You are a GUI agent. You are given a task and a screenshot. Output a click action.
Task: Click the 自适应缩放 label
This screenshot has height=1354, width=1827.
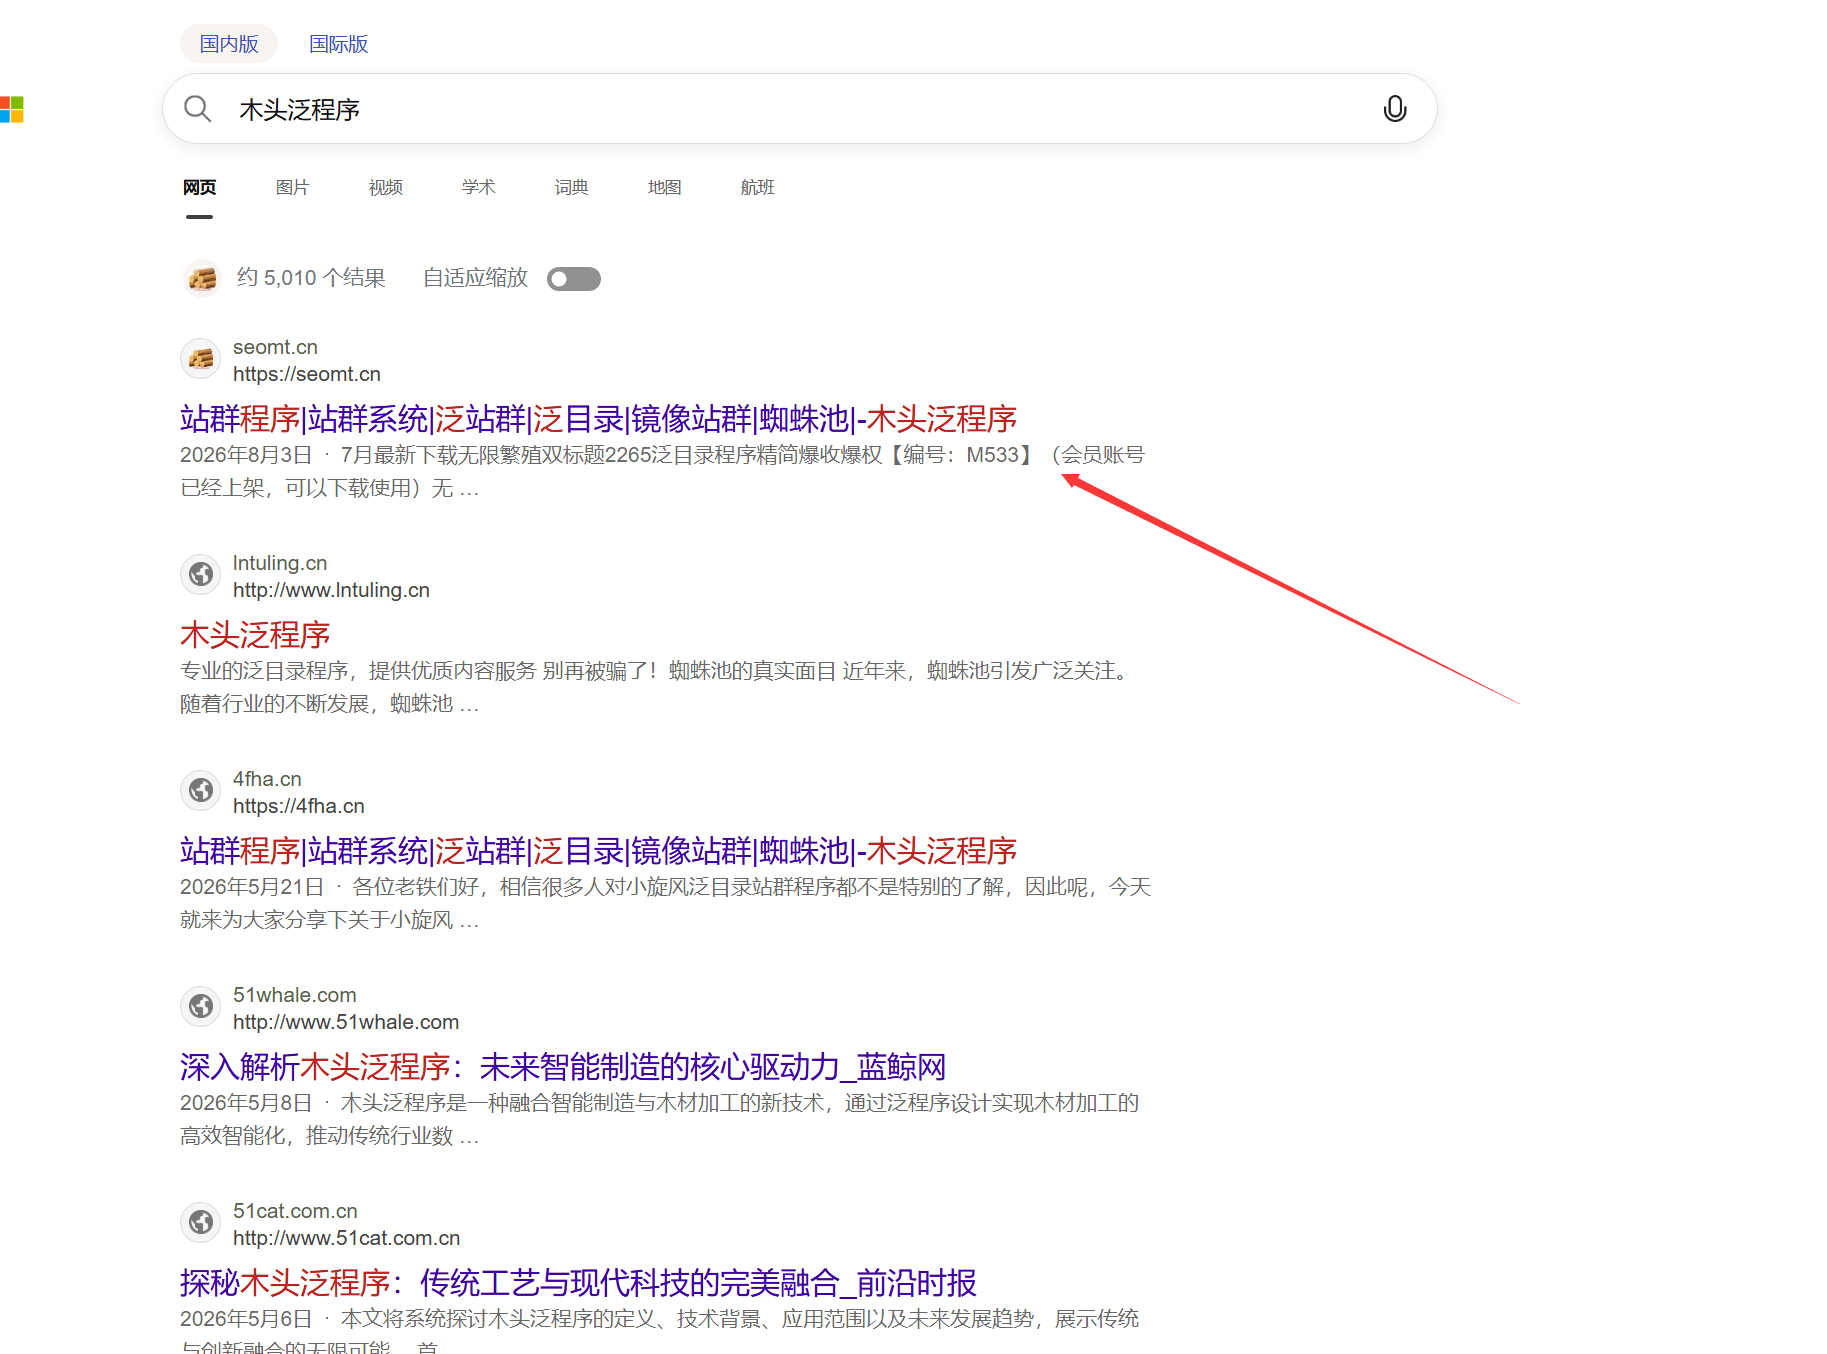coord(475,278)
